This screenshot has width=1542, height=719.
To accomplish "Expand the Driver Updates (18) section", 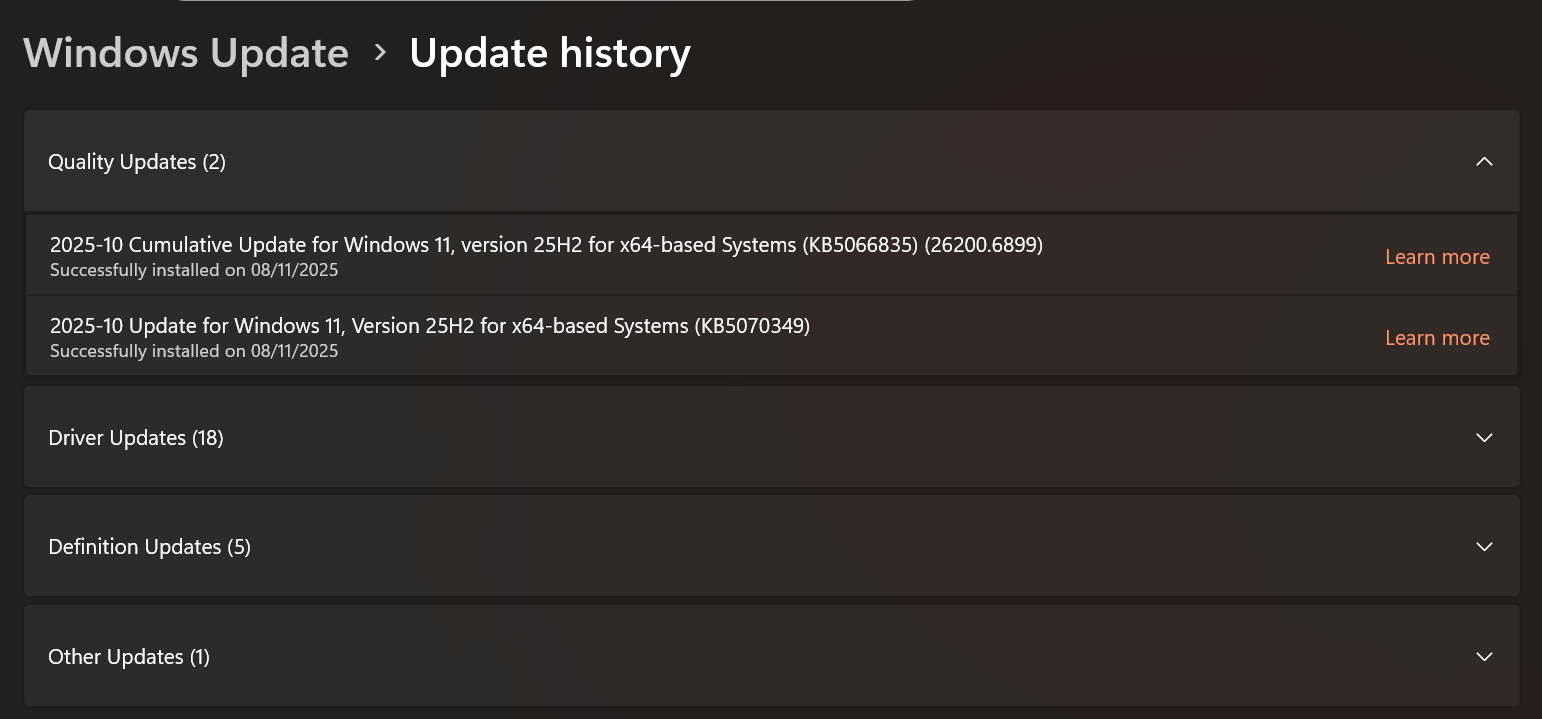I will coord(136,438).
